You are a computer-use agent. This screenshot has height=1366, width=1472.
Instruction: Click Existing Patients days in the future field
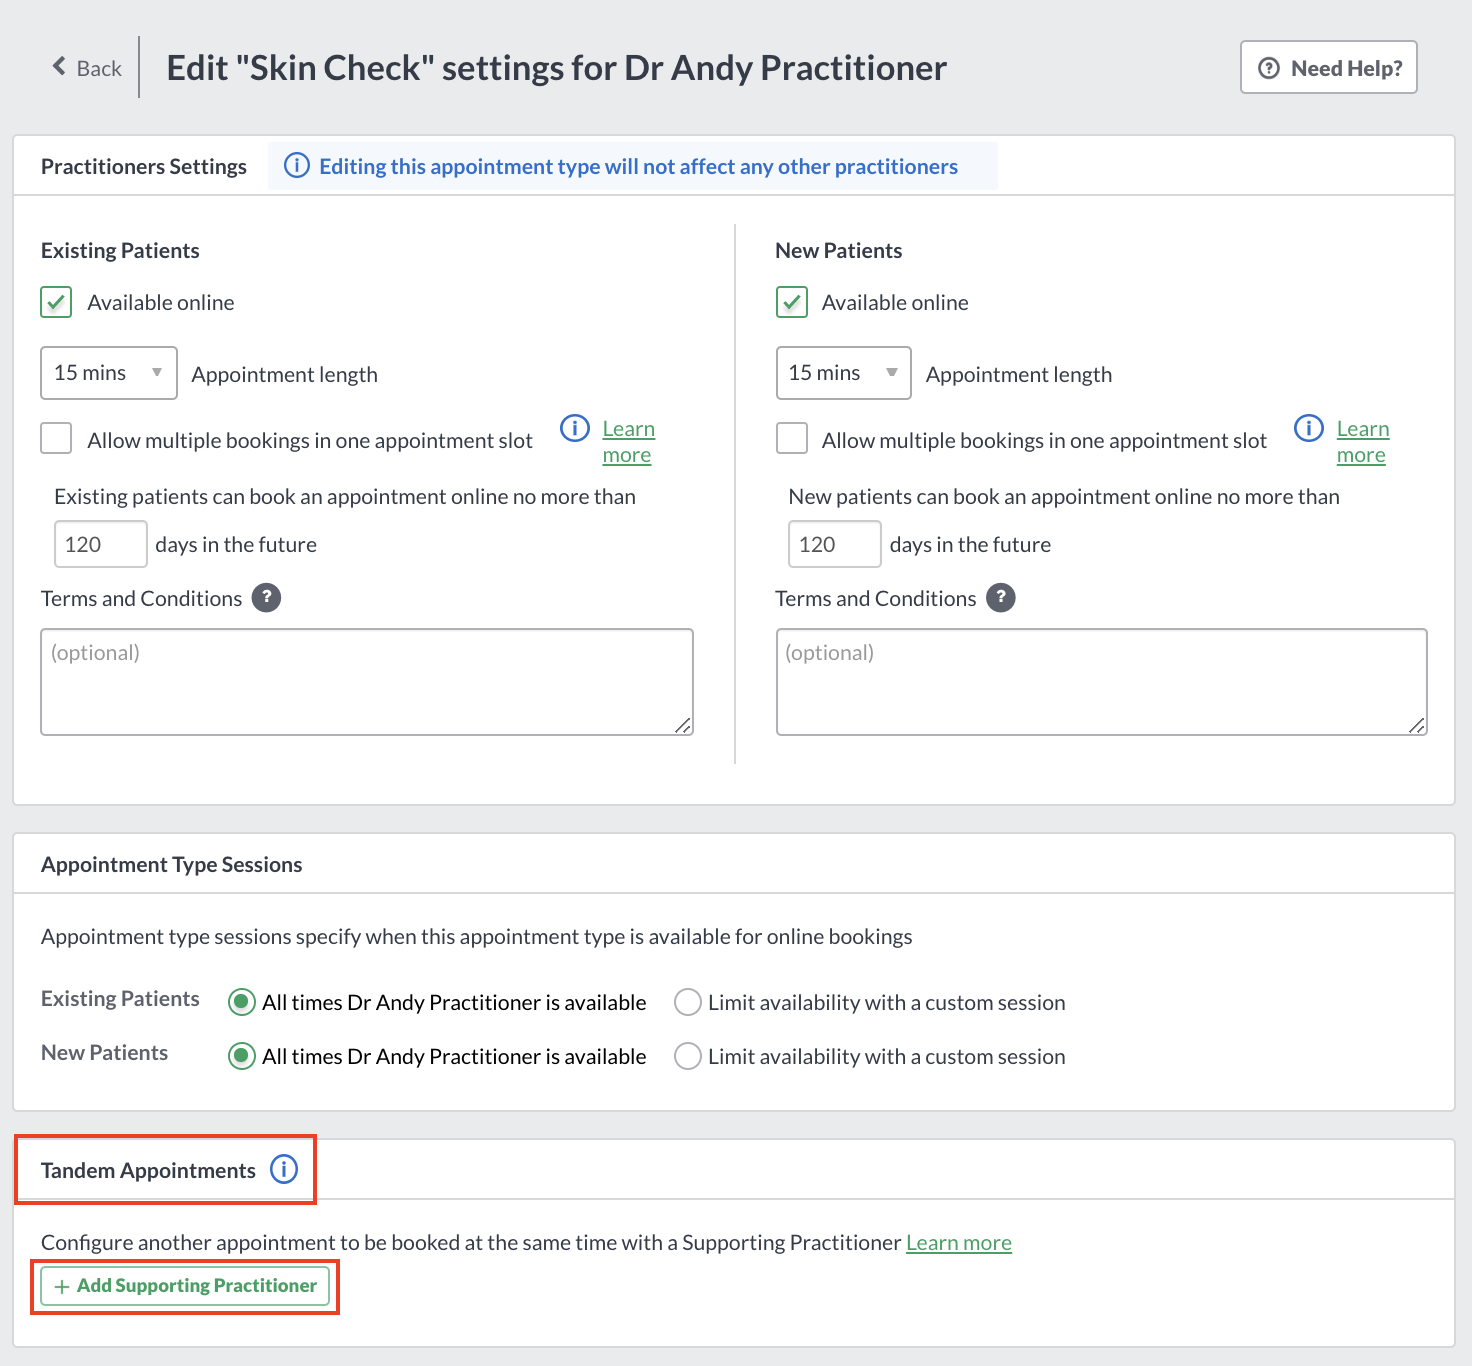coord(101,544)
